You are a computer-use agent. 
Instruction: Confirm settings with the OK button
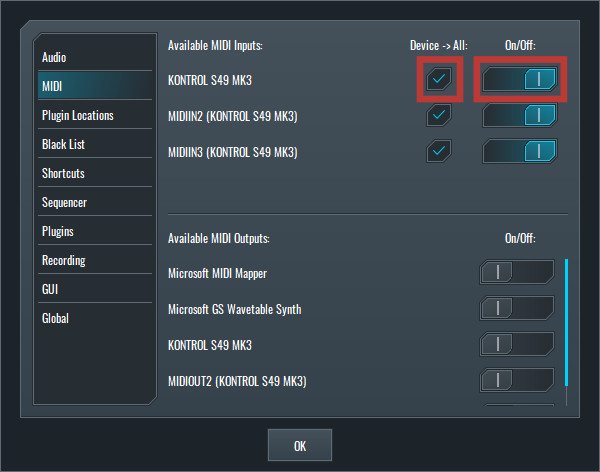pyautogui.click(x=300, y=445)
